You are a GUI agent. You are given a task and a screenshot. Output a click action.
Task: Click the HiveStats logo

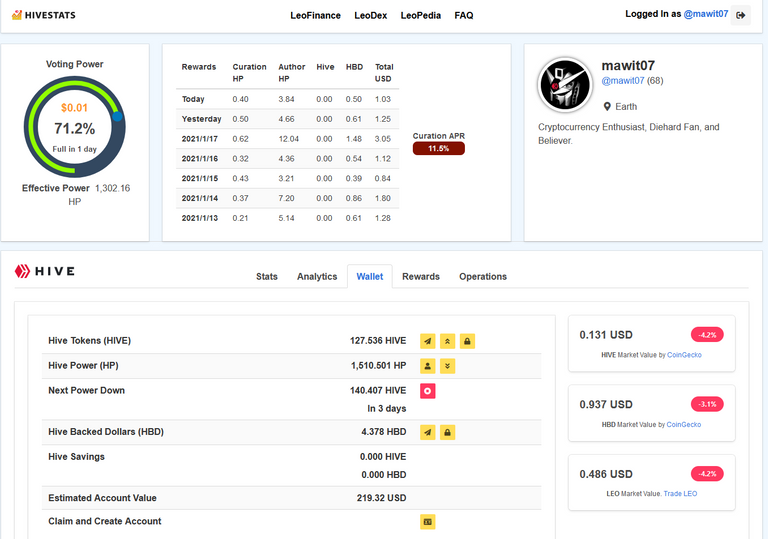(43, 15)
